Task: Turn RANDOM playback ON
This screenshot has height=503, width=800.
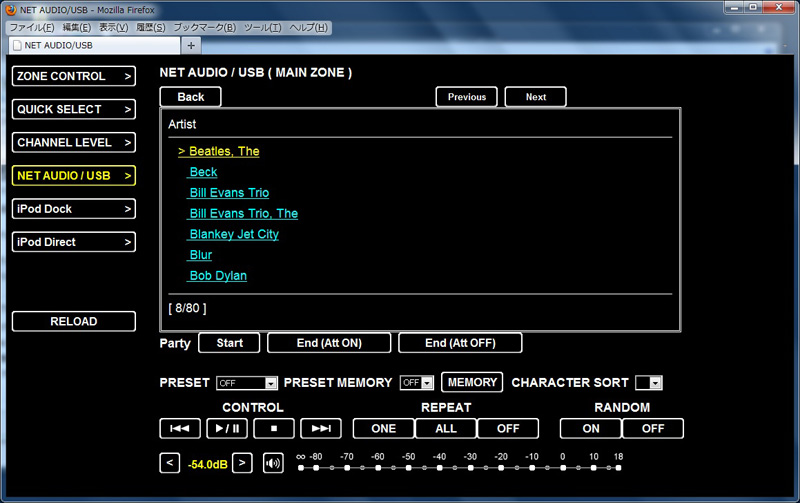Action: click(x=590, y=428)
